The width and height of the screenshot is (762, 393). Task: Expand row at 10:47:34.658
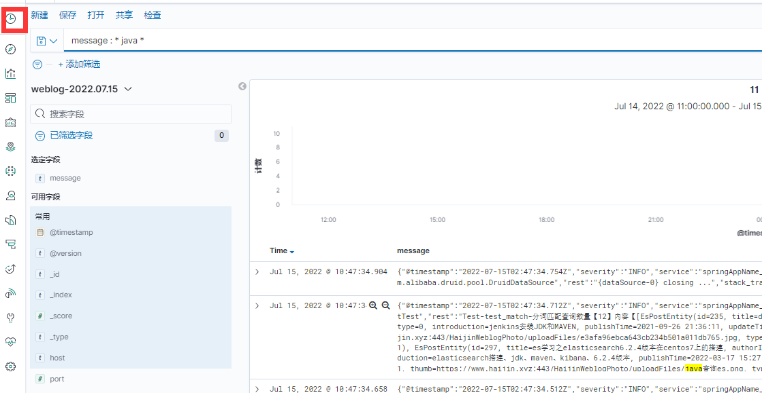(257, 389)
